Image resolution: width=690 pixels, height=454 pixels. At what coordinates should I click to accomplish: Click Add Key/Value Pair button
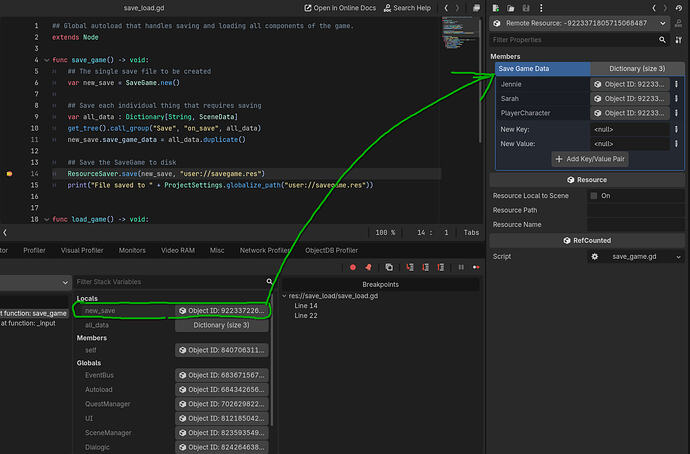click(x=590, y=159)
